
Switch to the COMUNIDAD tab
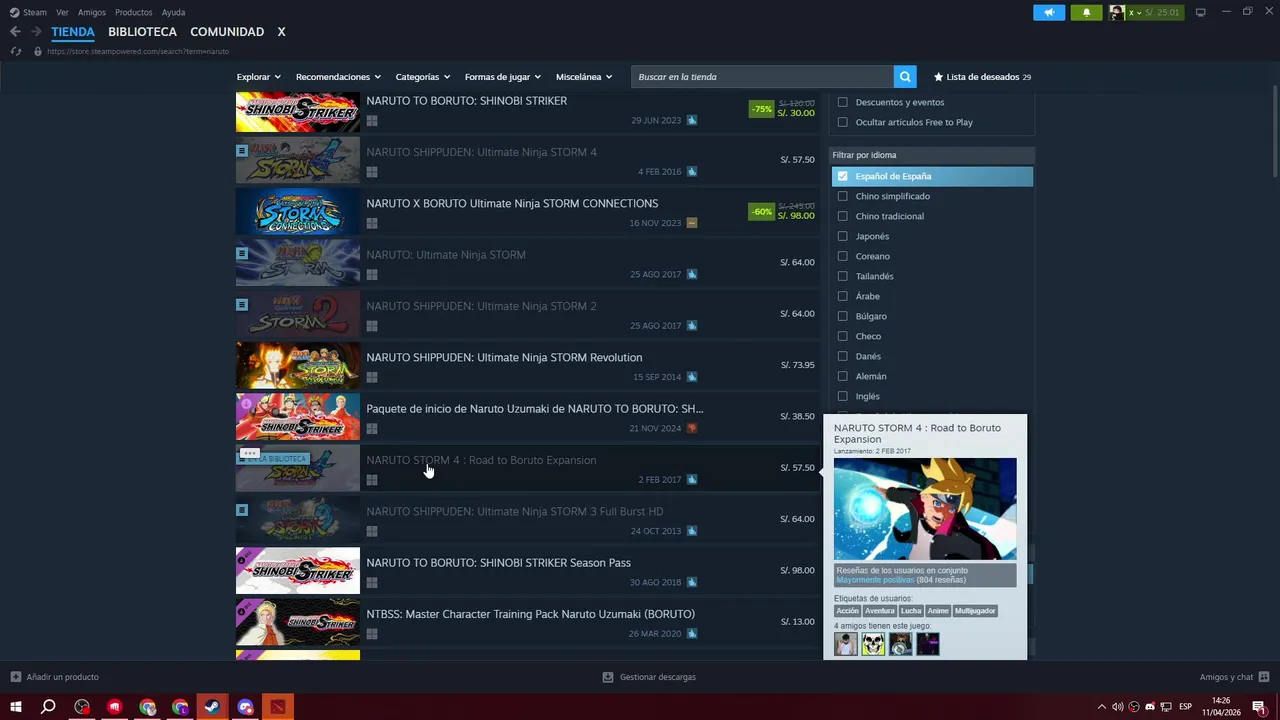[227, 32]
